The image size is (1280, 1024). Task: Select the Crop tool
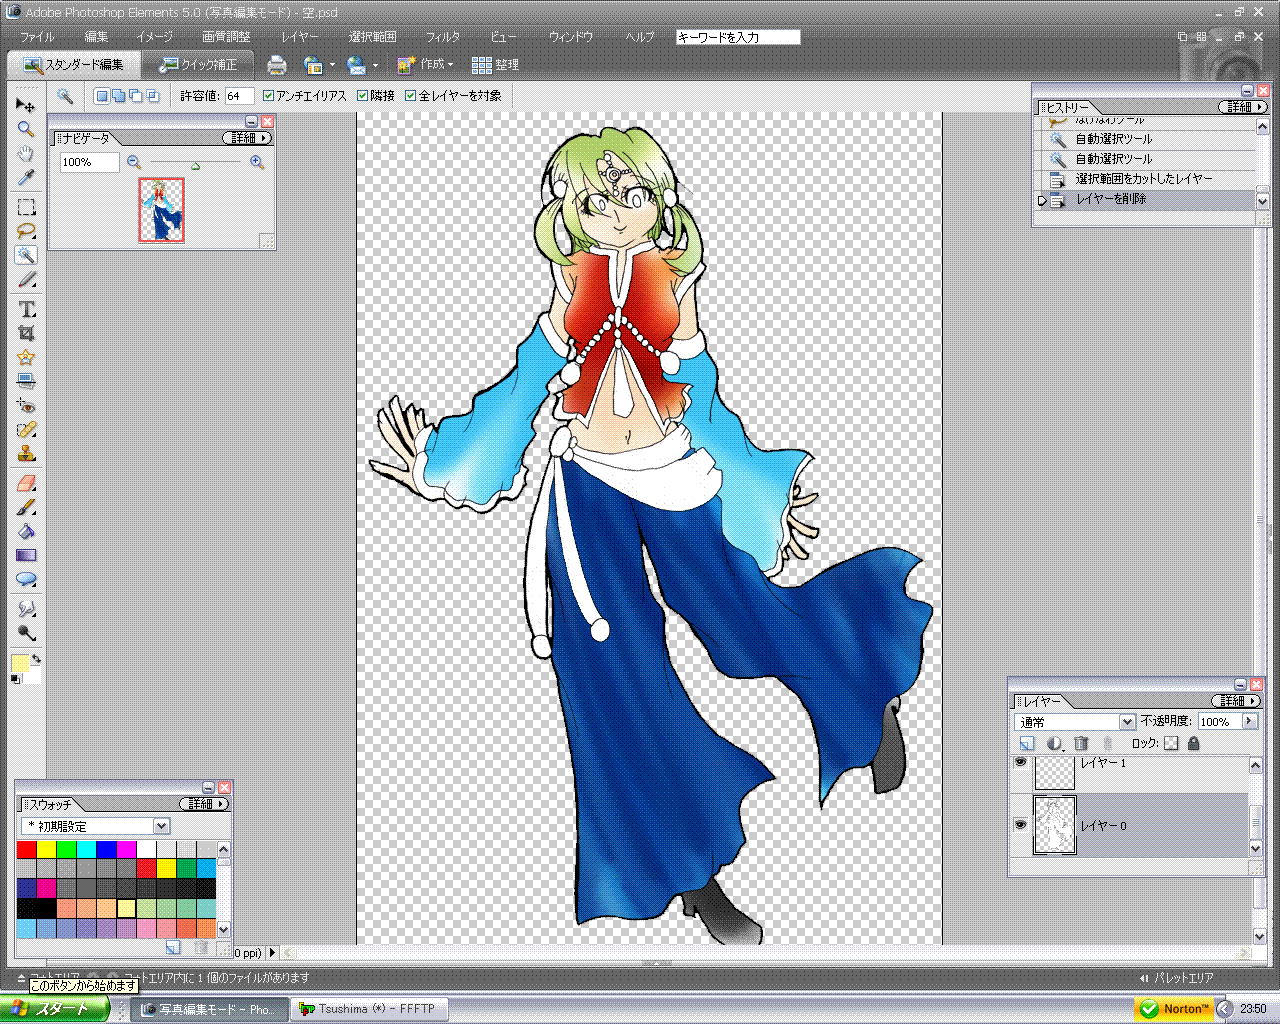pyautogui.click(x=26, y=333)
